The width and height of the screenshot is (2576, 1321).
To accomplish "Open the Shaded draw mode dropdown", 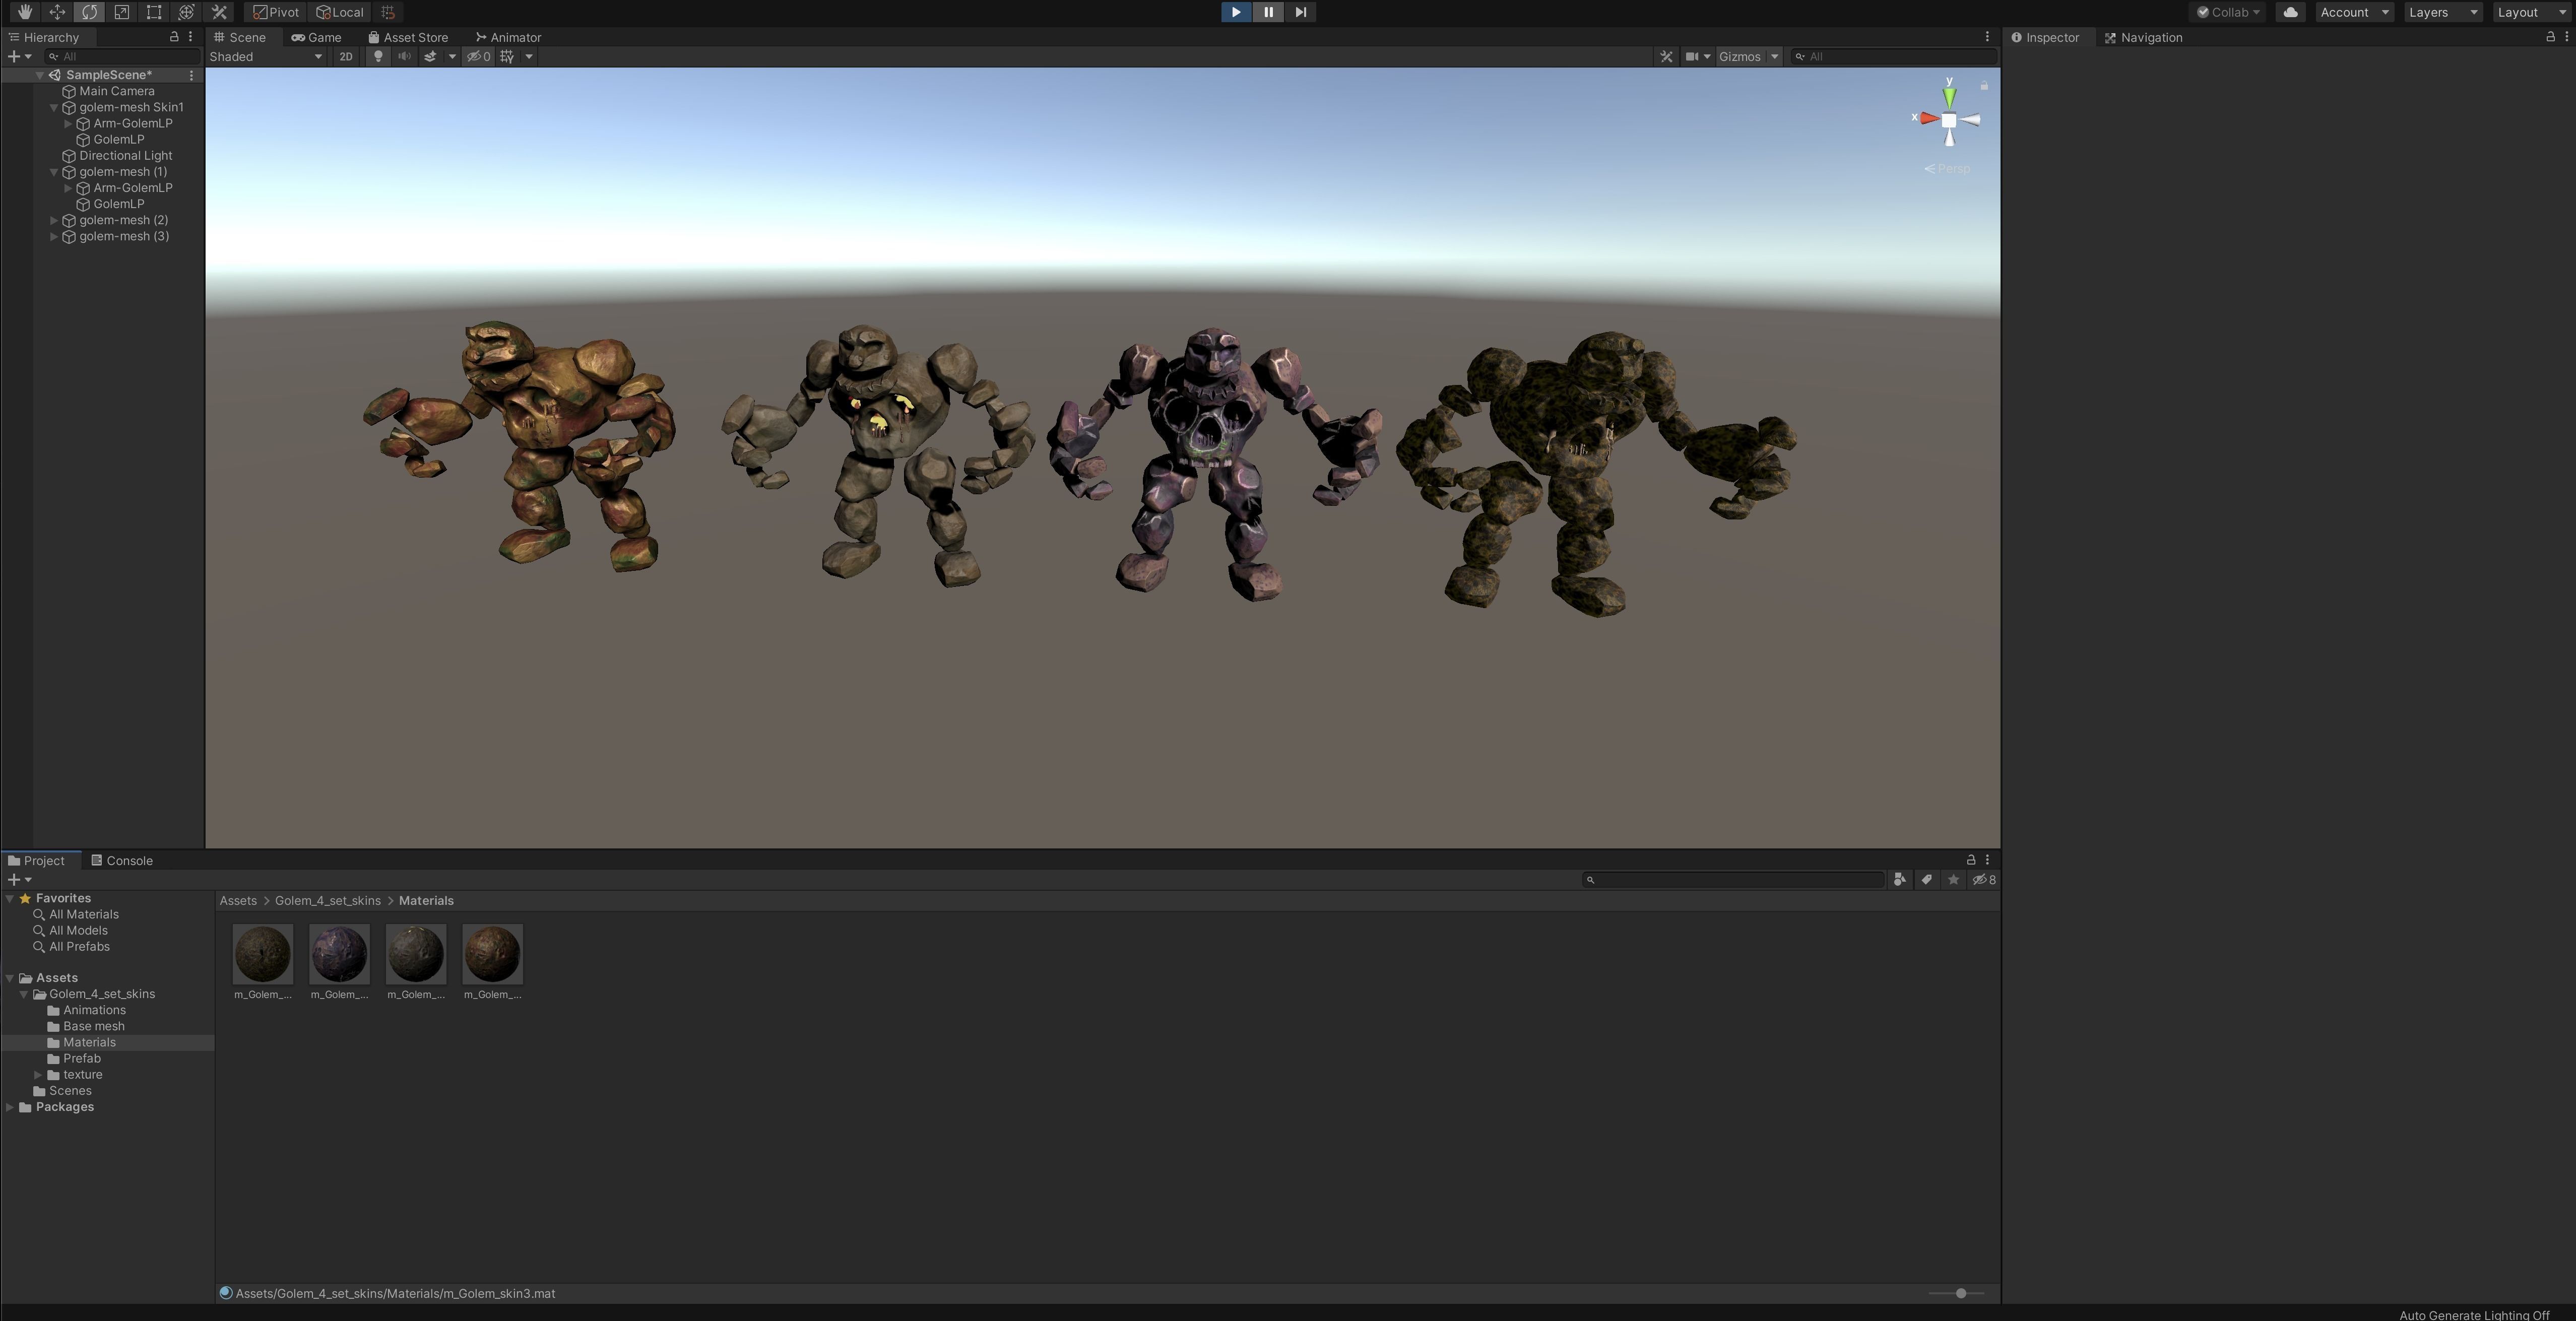I will (266, 57).
